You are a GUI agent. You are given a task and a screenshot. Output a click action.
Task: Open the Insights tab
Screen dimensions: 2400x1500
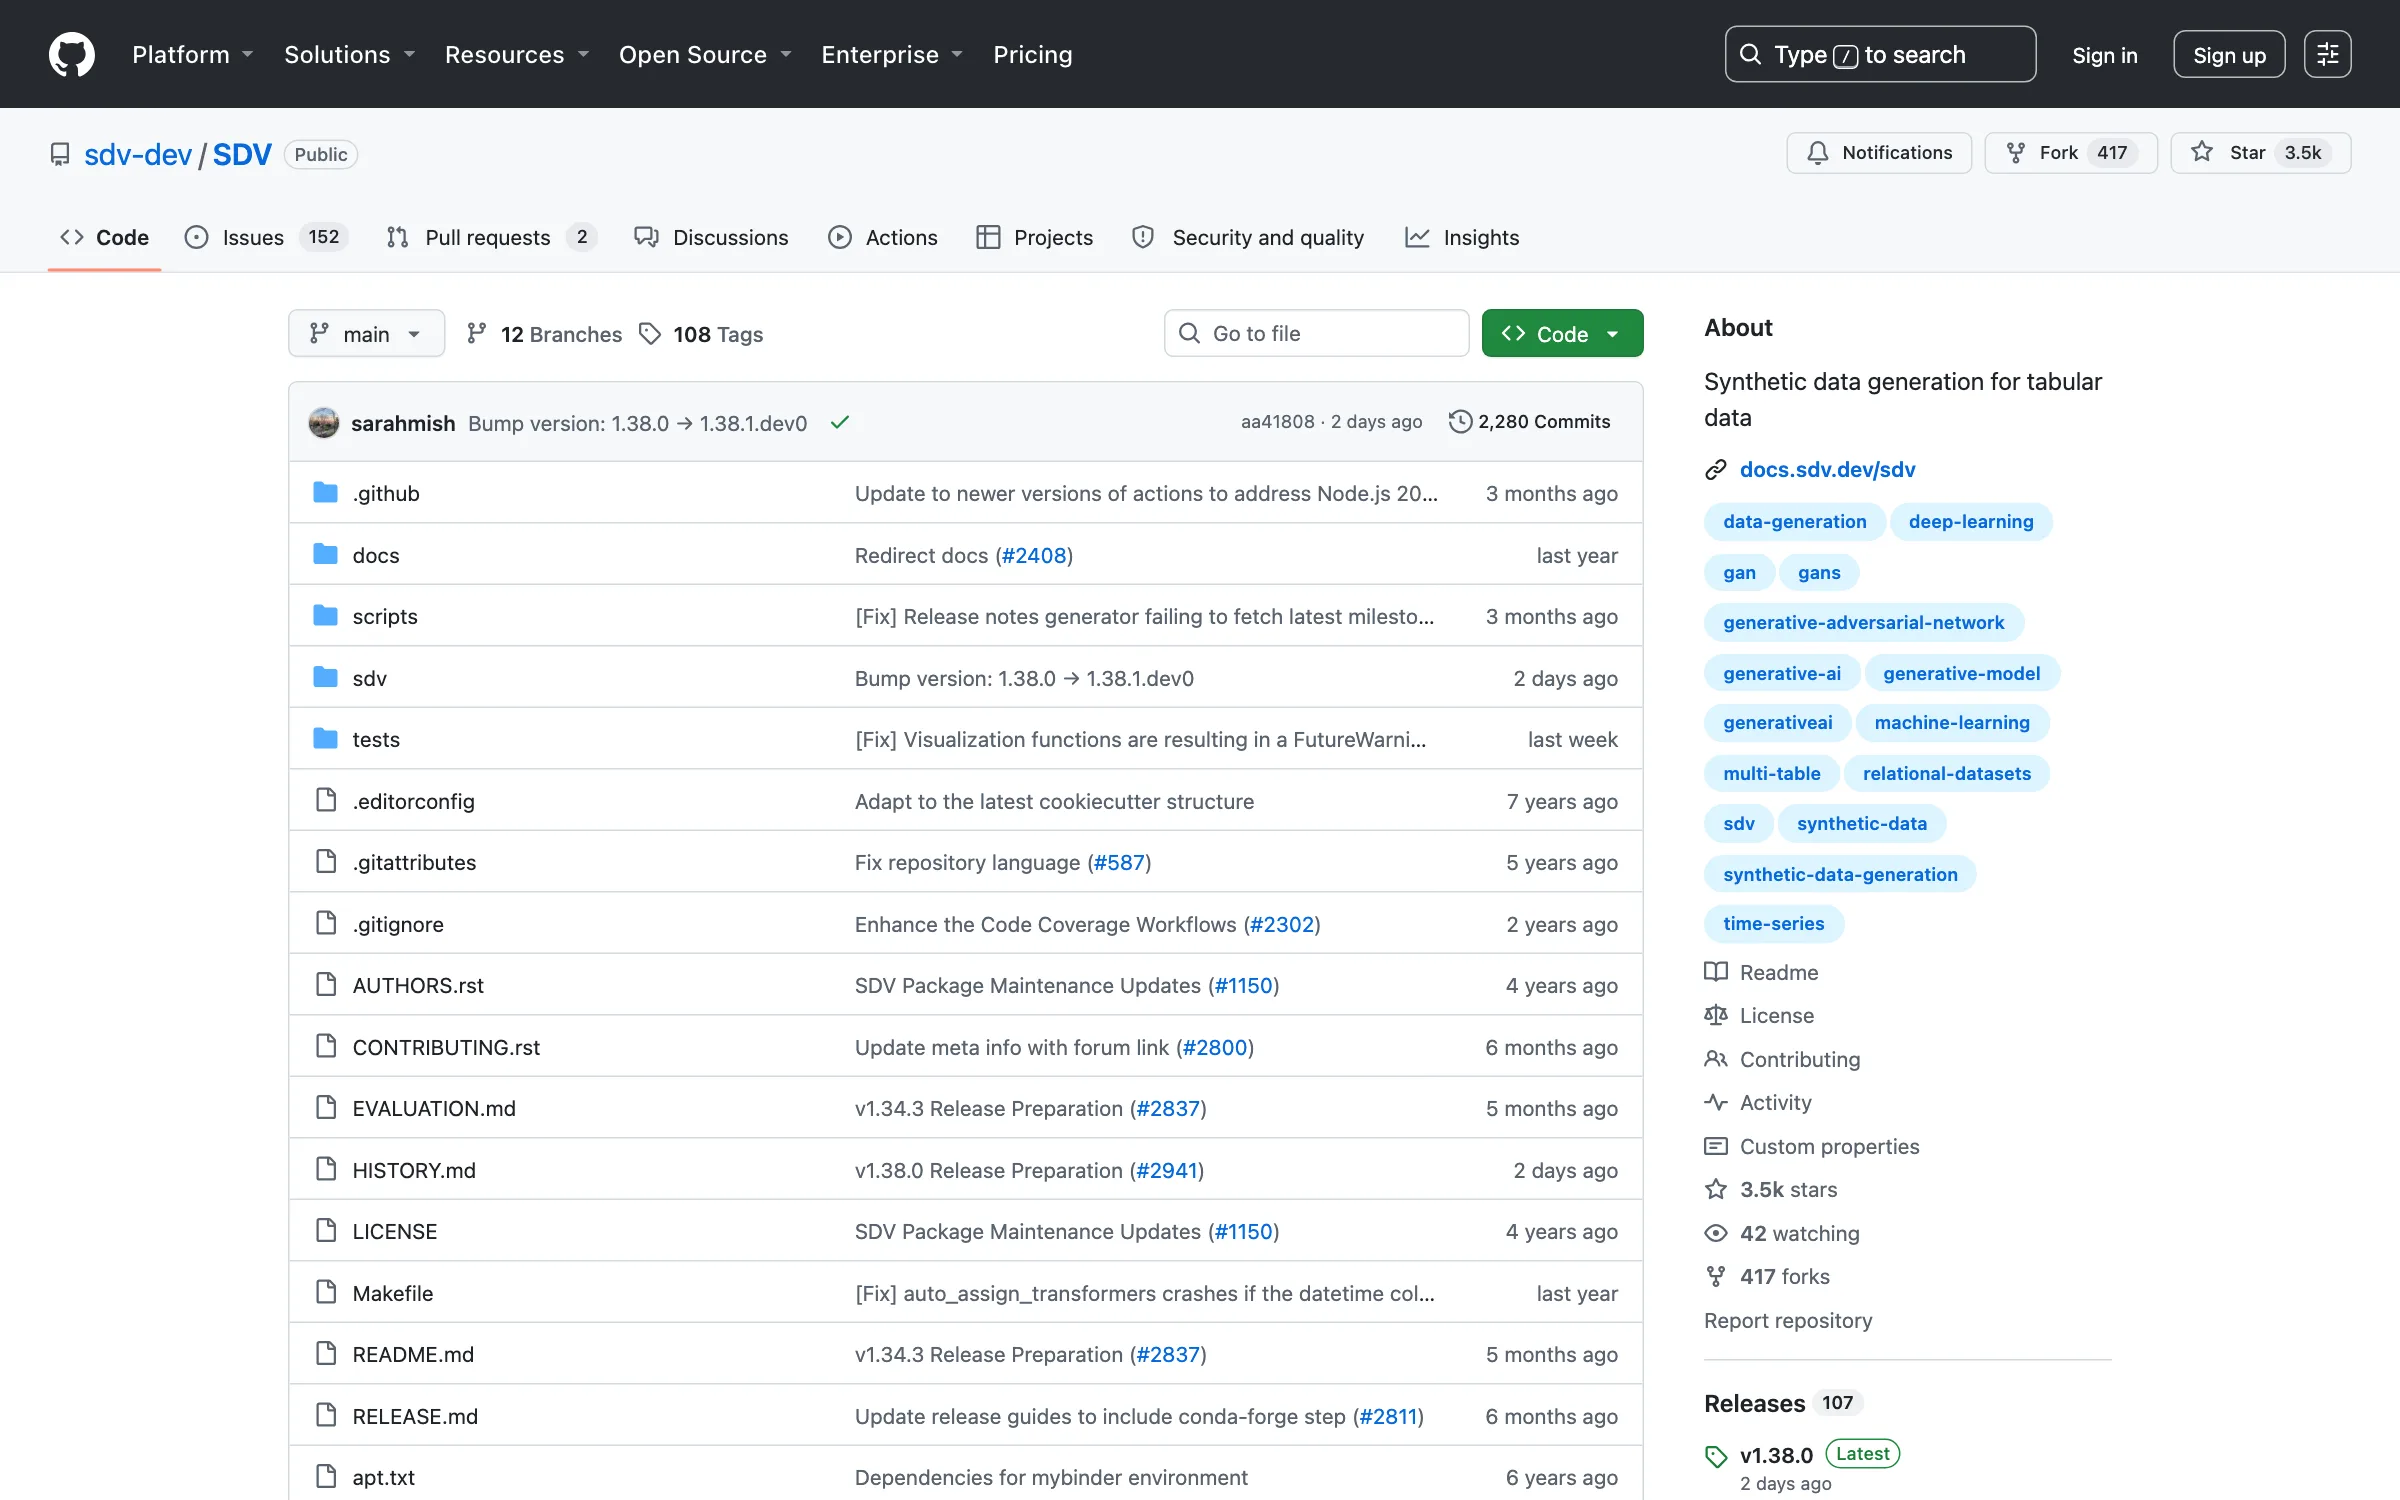pyautogui.click(x=1462, y=237)
